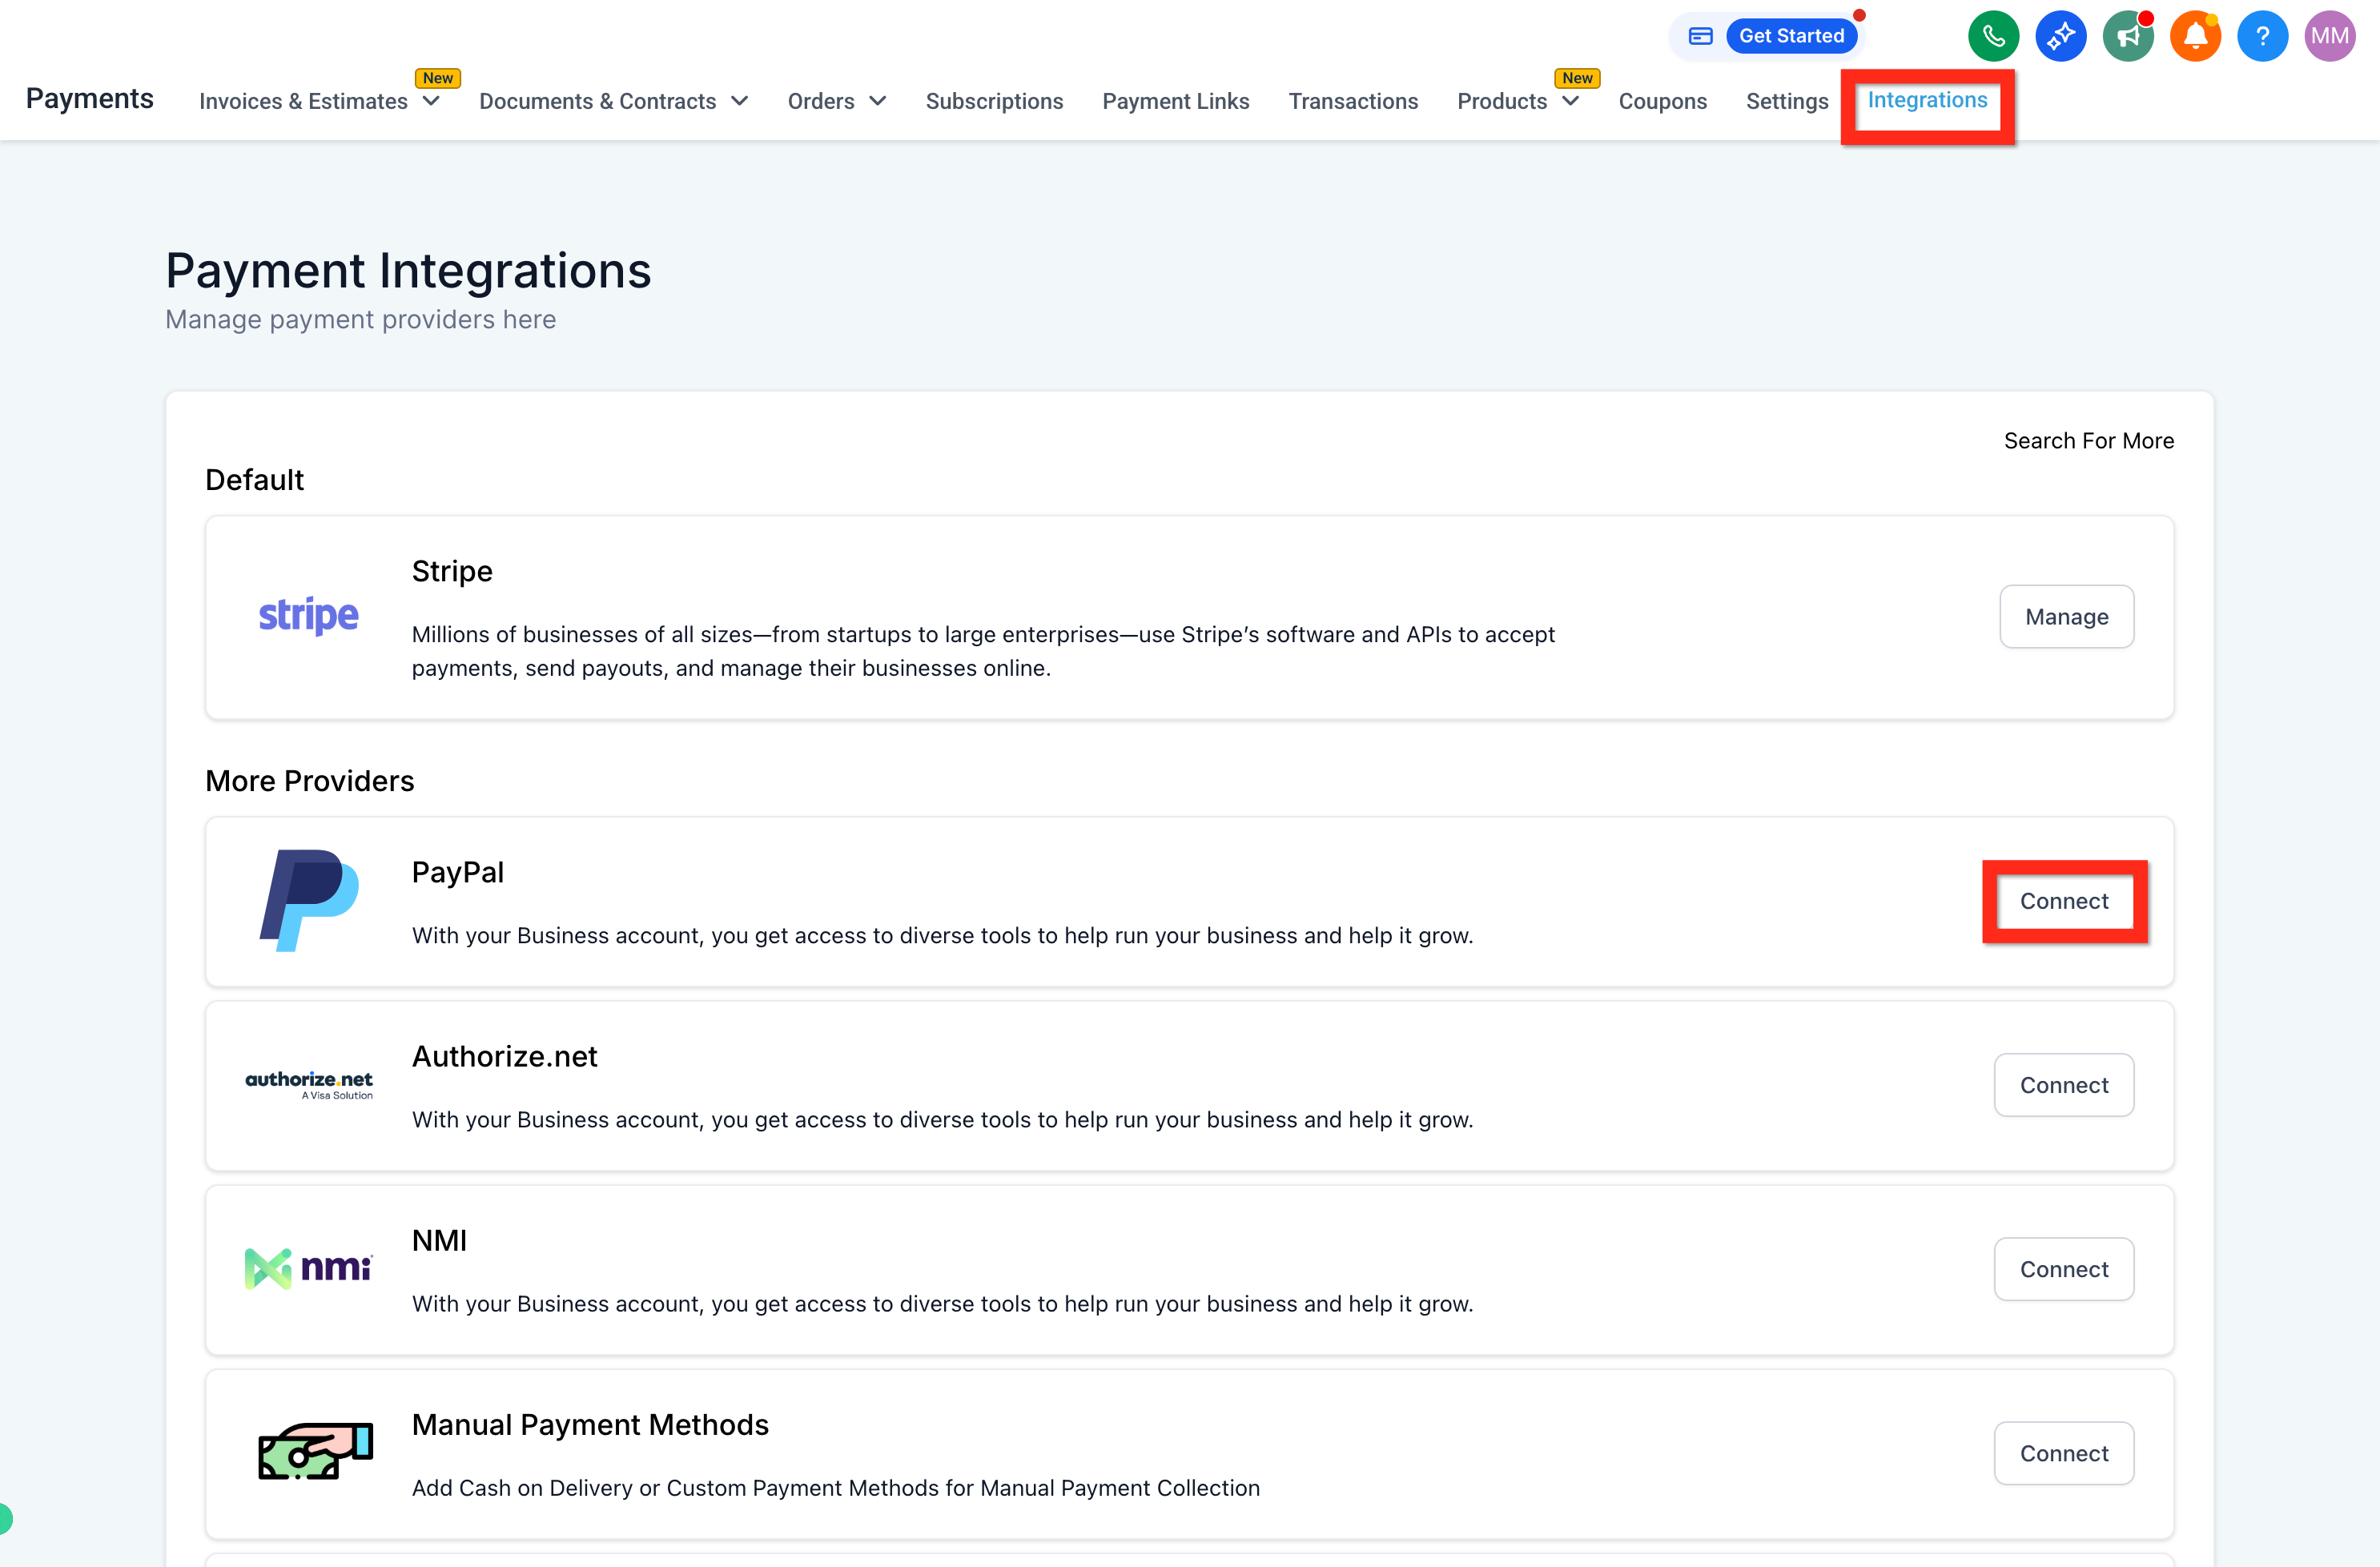Viewport: 2380px width, 1567px height.
Task: Click the Stripe logo
Action: [308, 616]
